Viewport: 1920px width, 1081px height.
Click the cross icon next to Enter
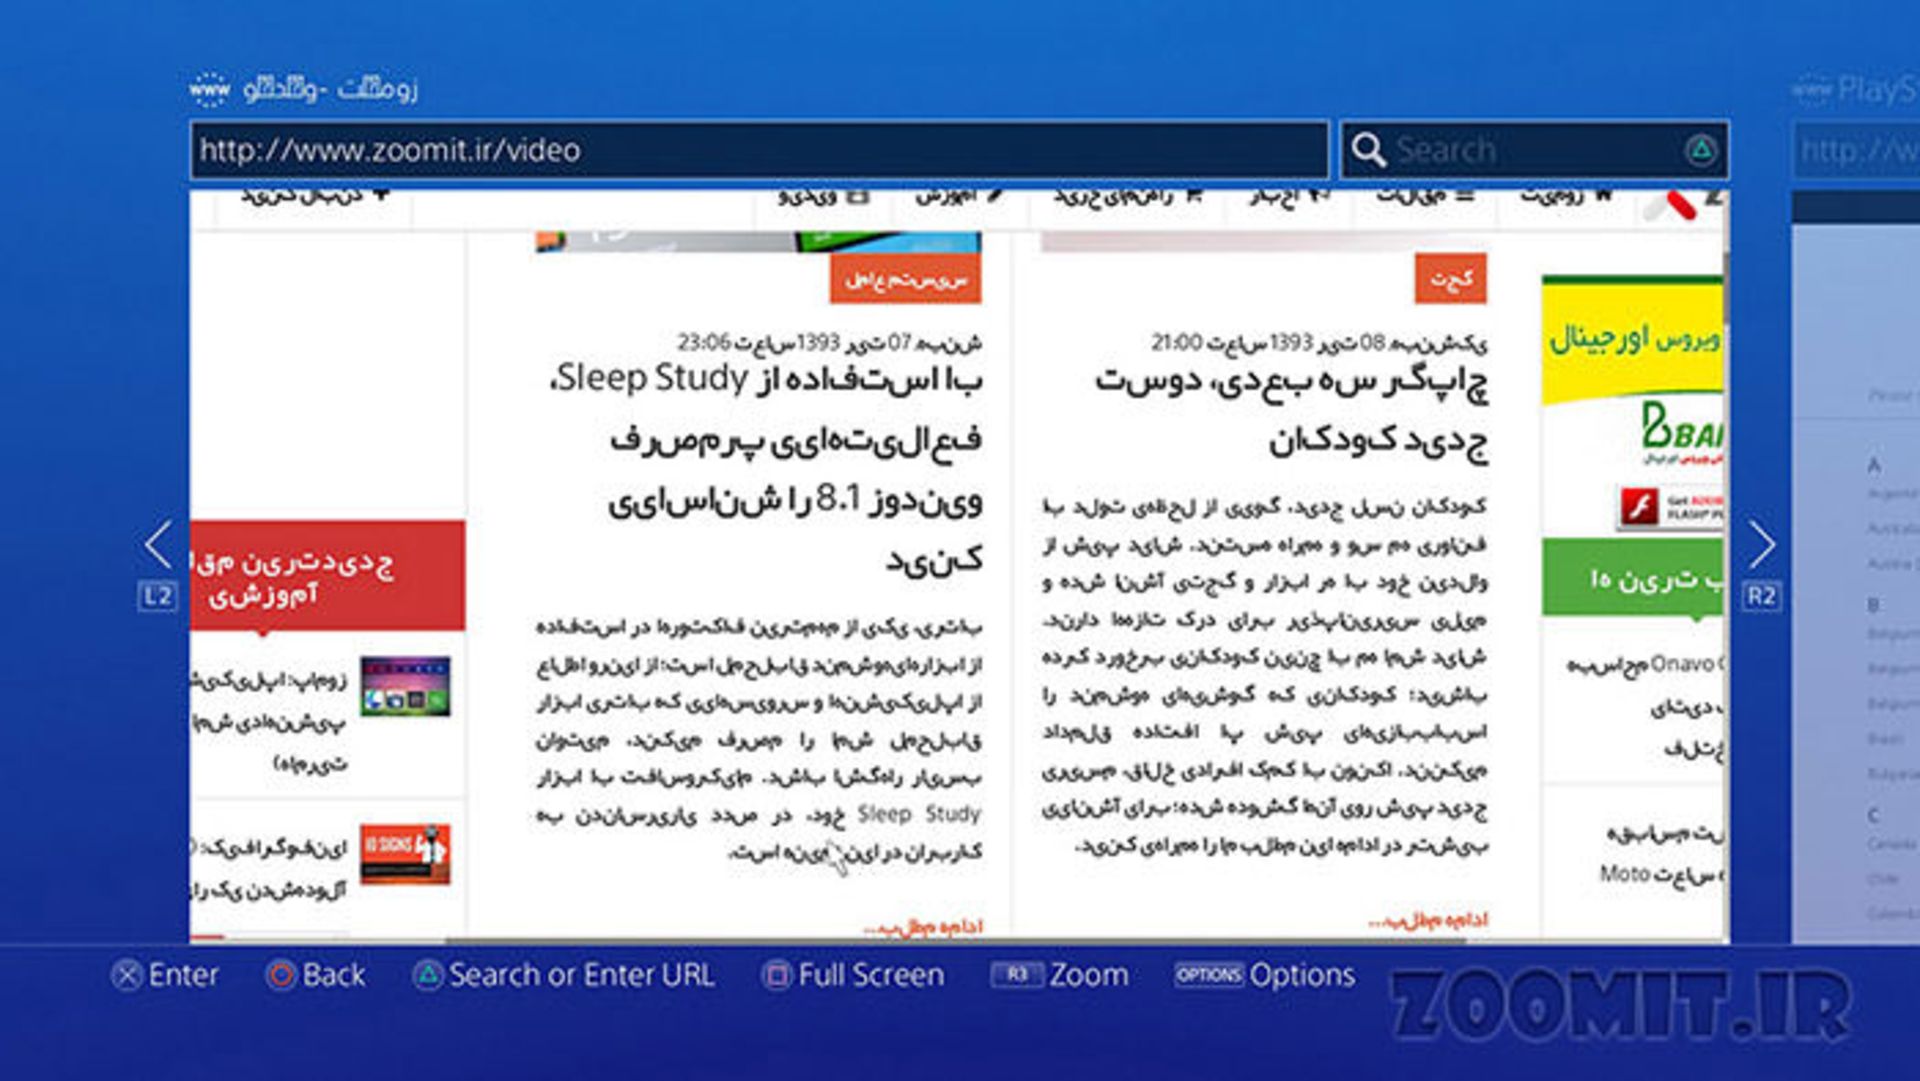click(x=126, y=974)
